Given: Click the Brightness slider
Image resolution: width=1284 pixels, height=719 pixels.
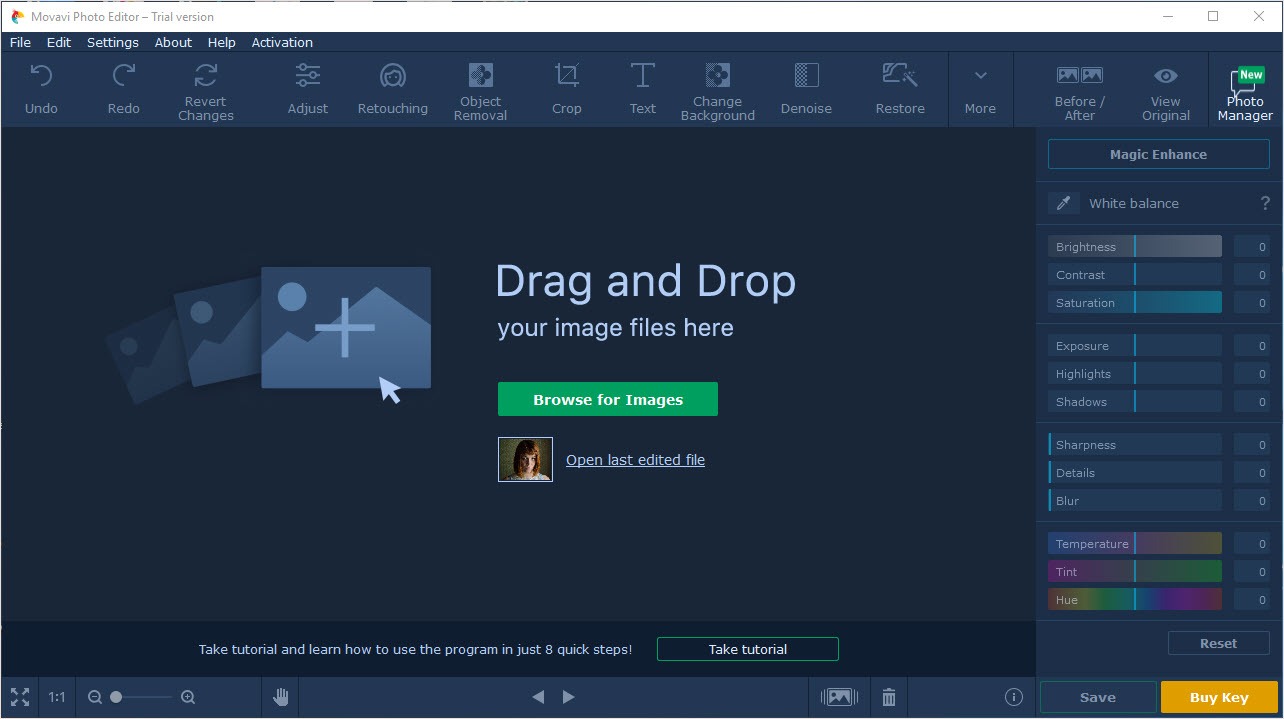Looking at the screenshot, I should pos(1135,246).
